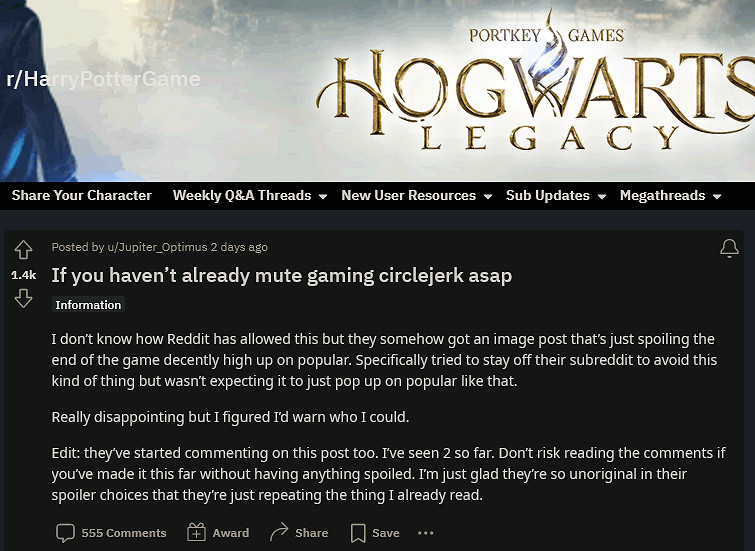Click the Information post flair

[88, 305]
